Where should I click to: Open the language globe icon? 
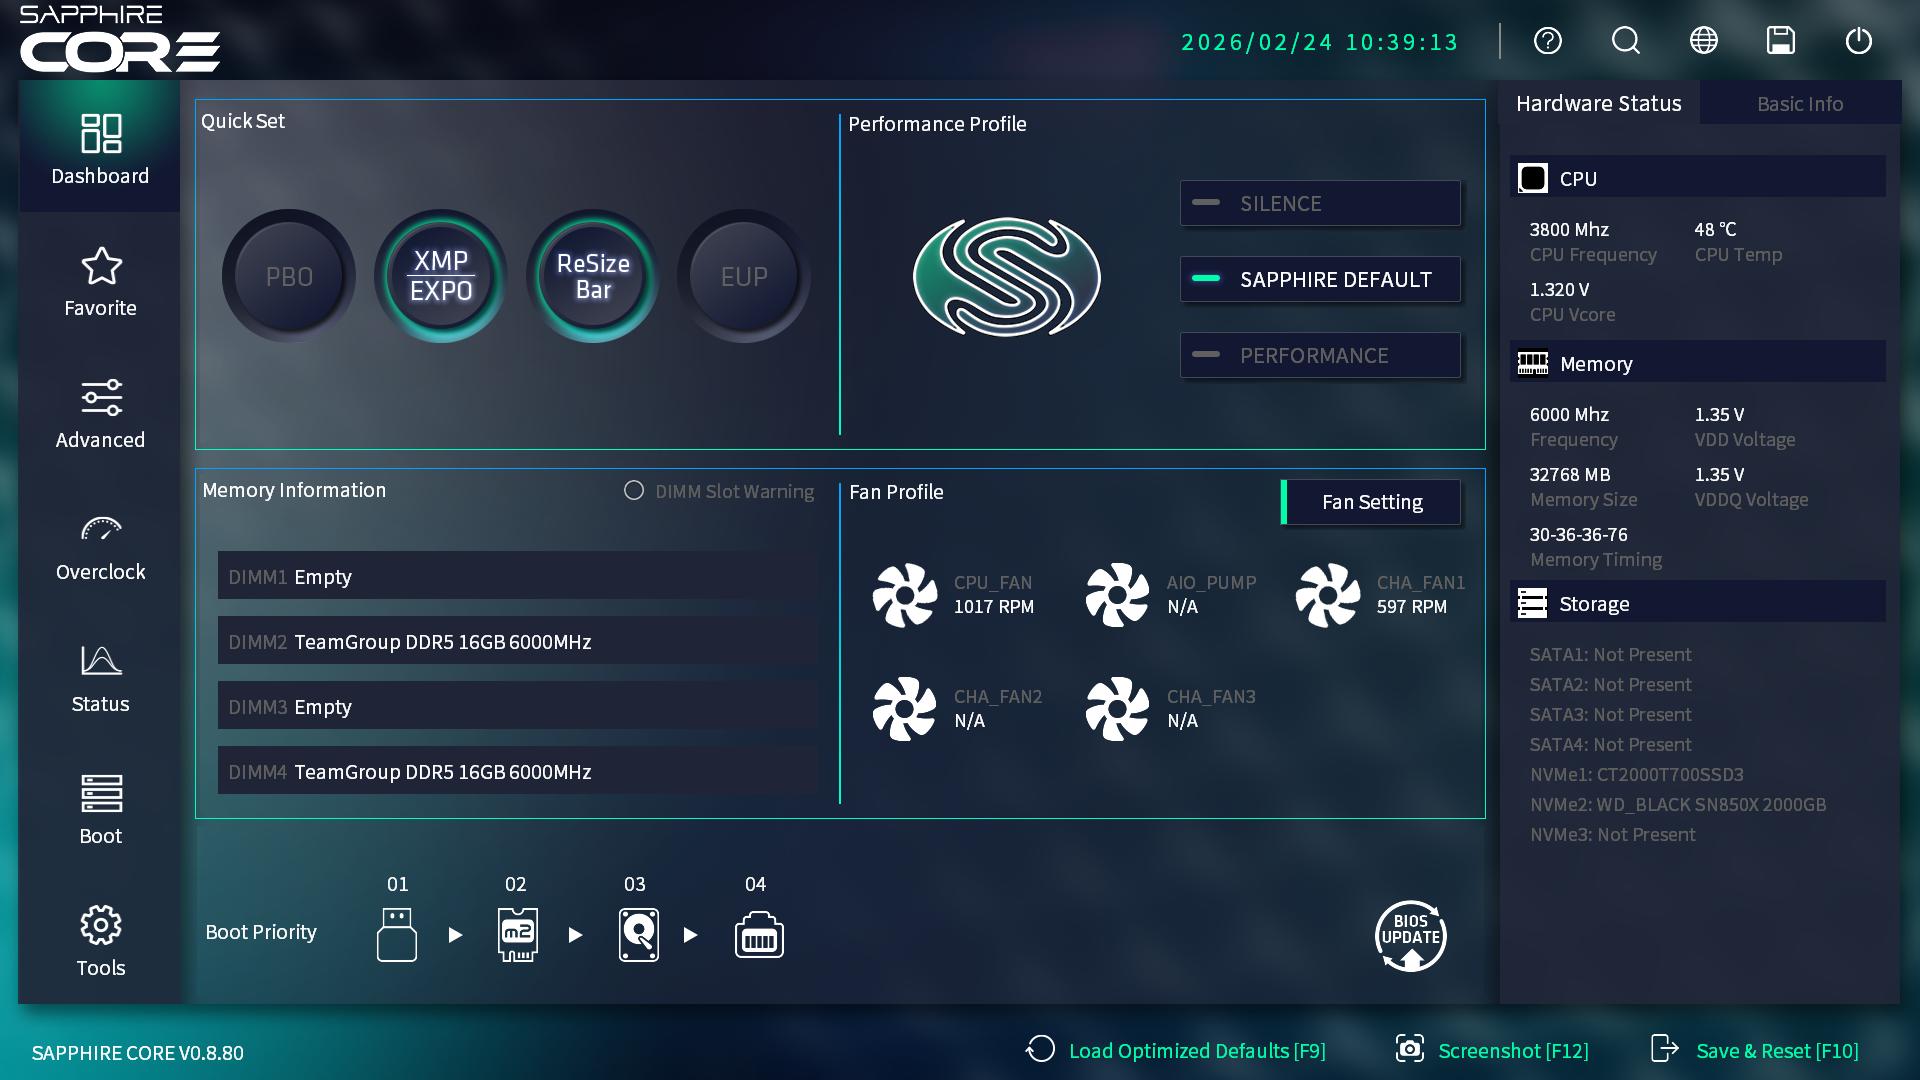click(x=1703, y=41)
